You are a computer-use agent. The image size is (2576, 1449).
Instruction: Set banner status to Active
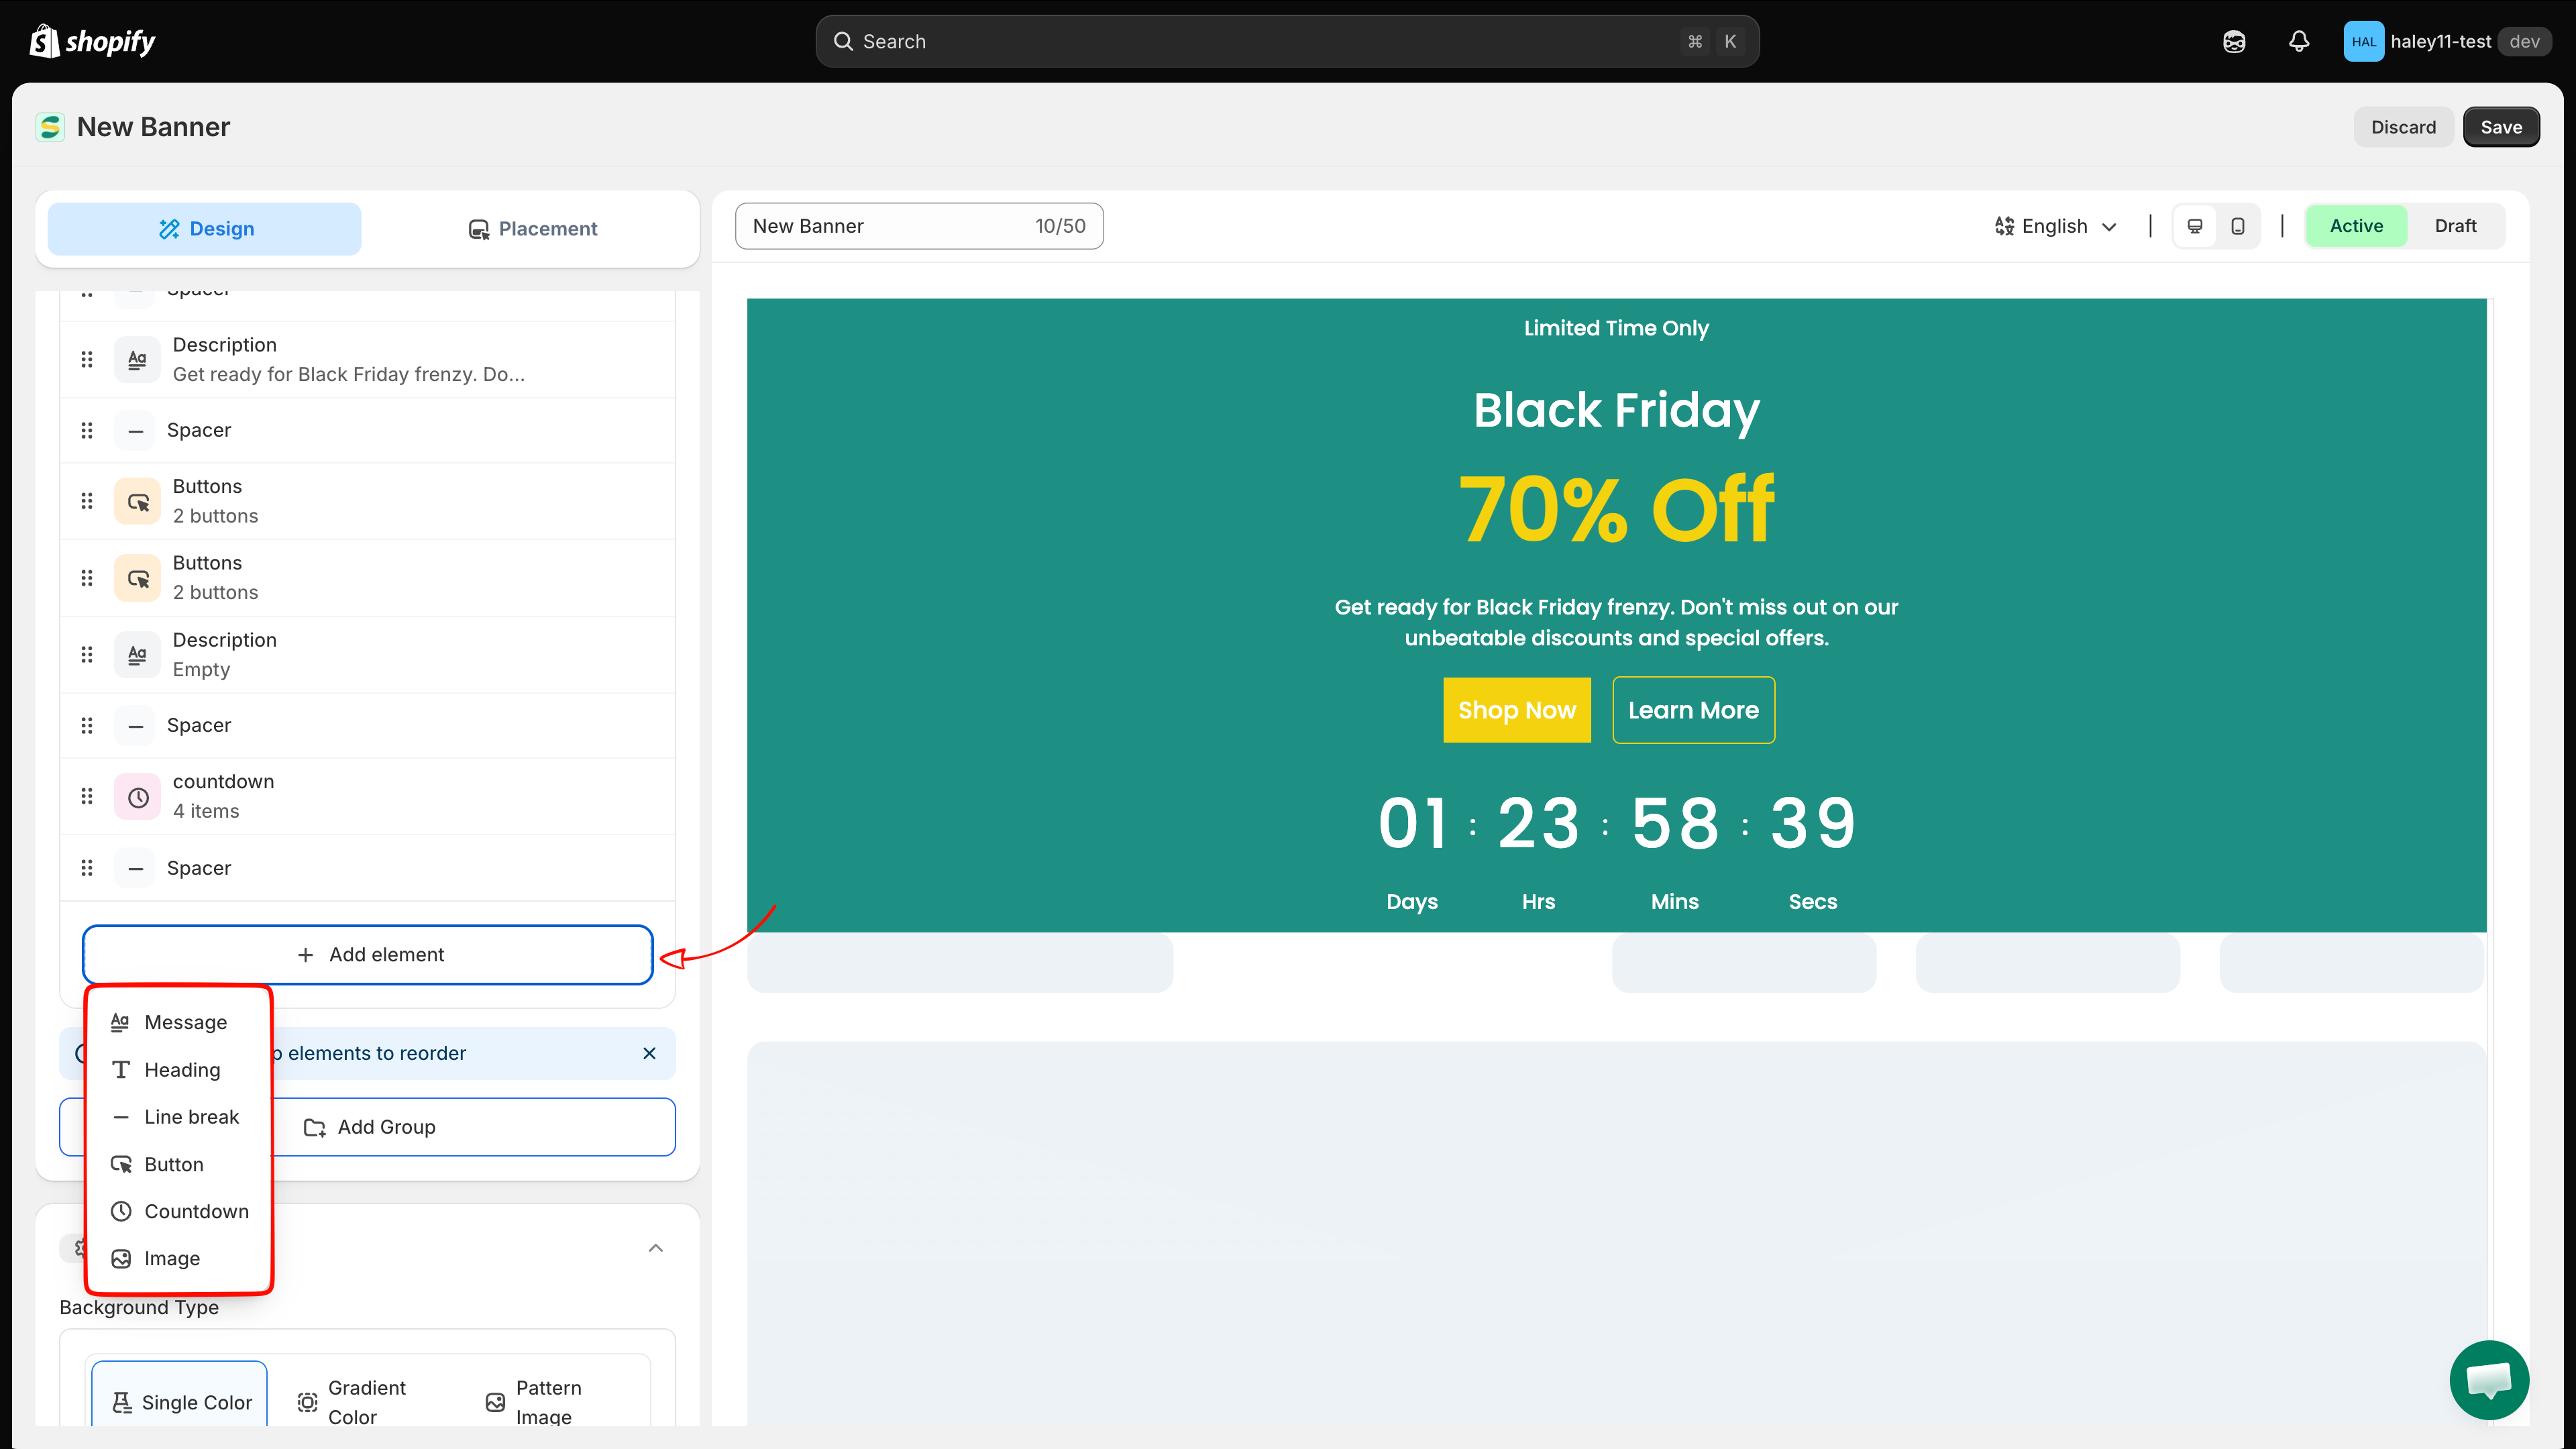tap(2356, 226)
